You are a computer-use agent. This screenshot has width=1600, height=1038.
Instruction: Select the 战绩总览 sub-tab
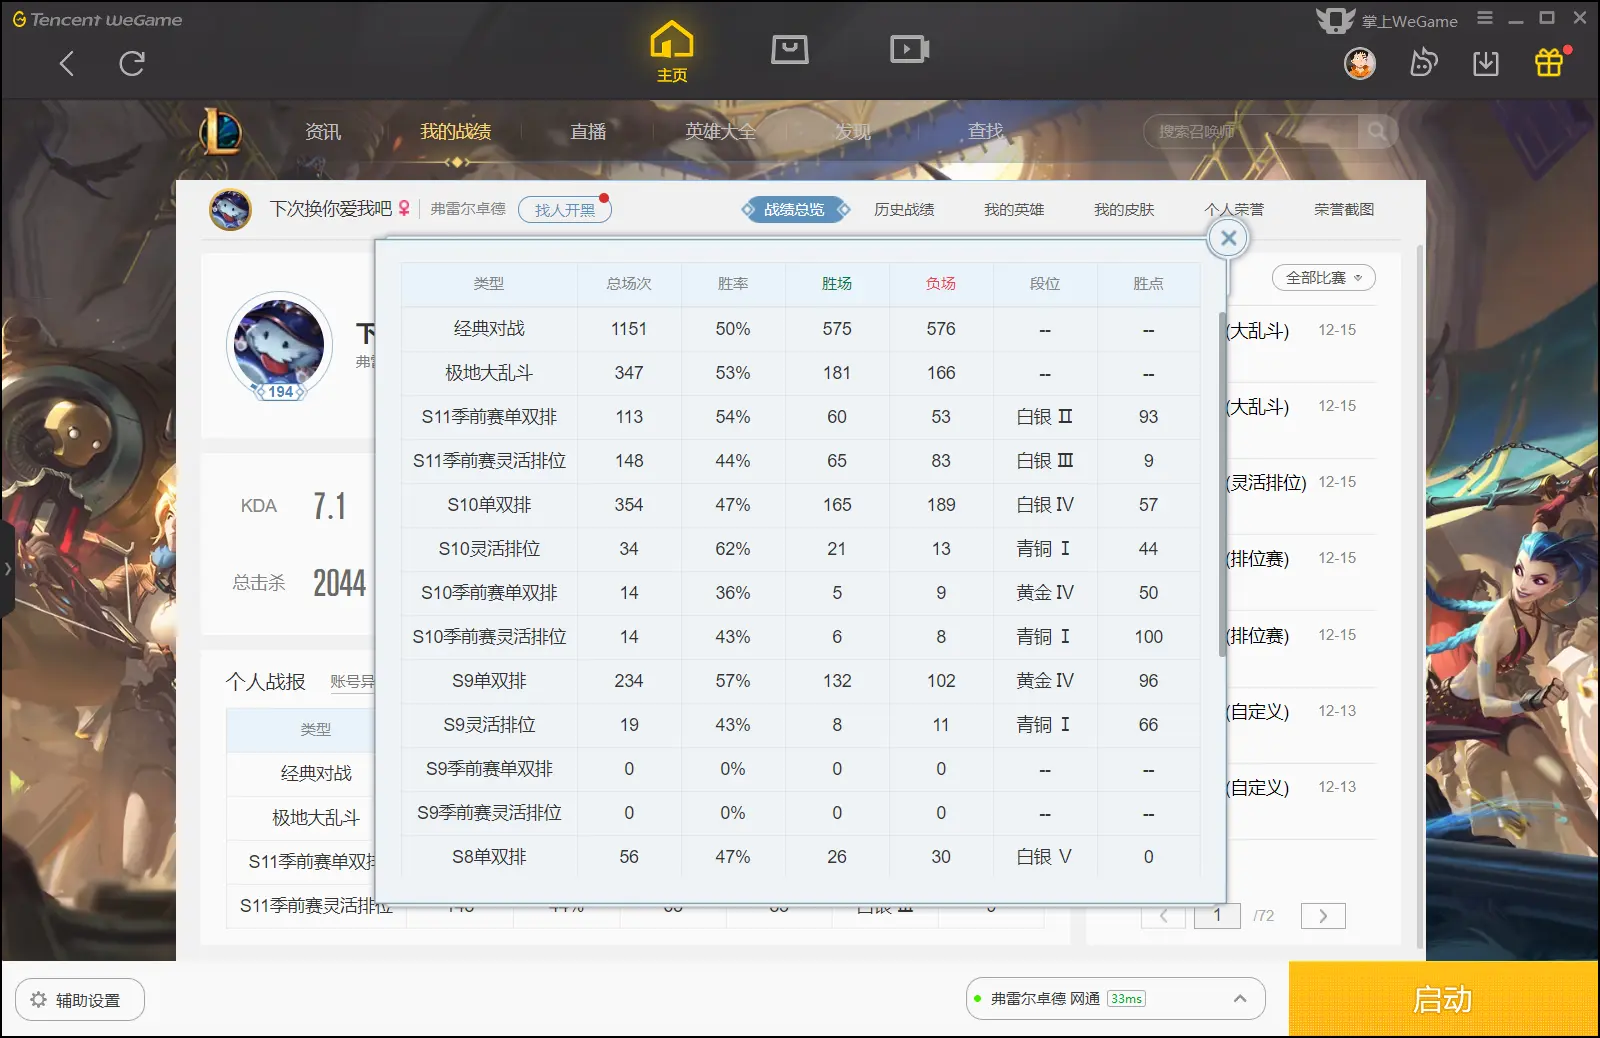795,210
